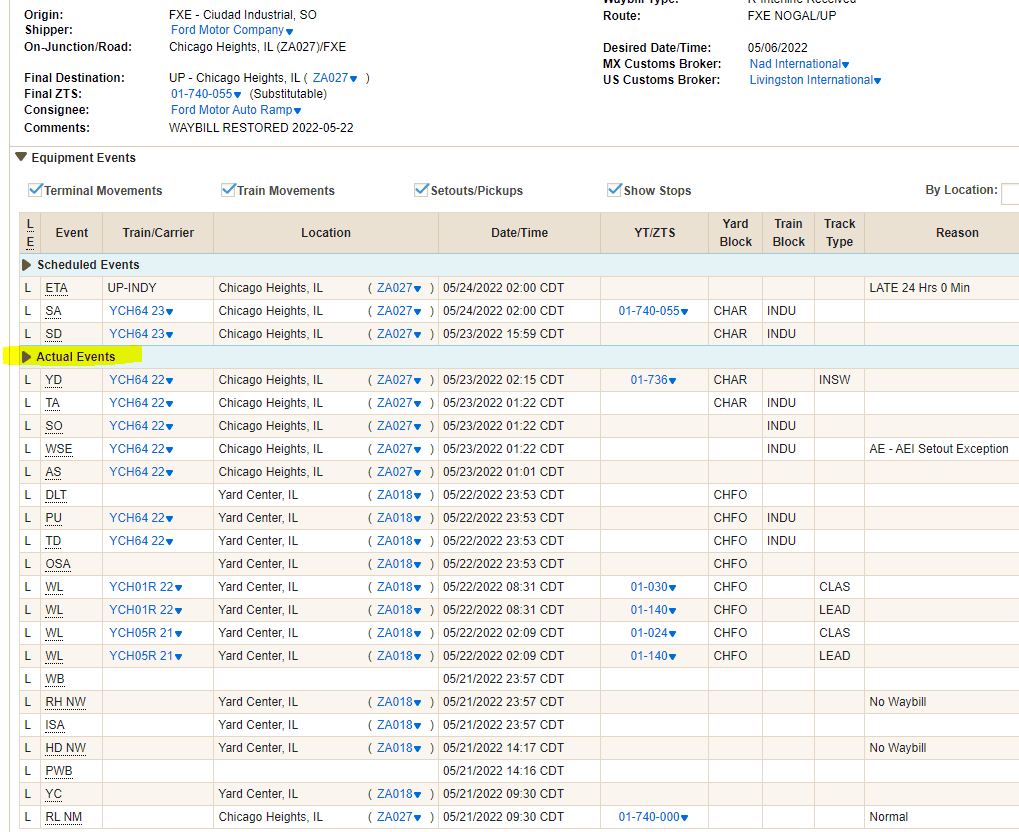The image size is (1019, 832).
Task: Select 'WAYBILL RESTORED 2022-05-22' comment text
Action: 261,128
